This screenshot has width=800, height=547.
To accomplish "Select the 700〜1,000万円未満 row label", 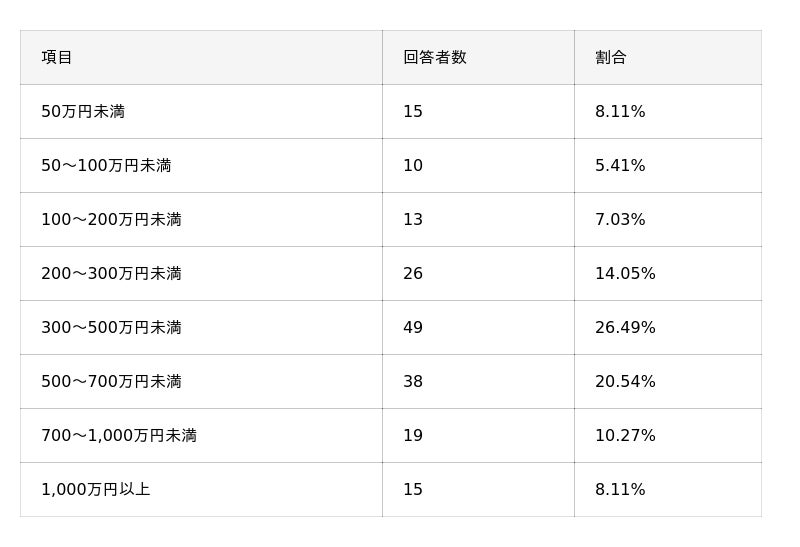I will tap(119, 436).
